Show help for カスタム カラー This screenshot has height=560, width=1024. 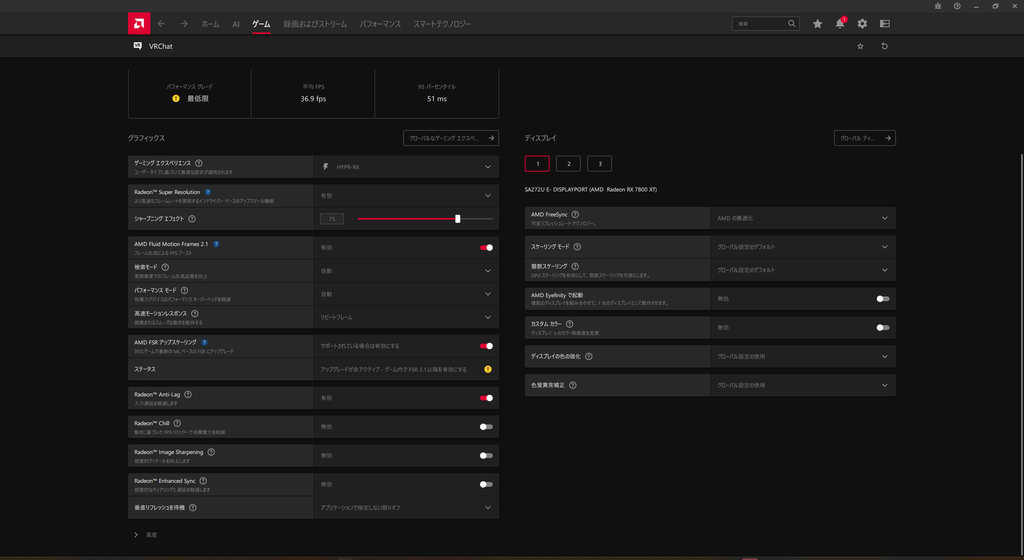point(569,324)
